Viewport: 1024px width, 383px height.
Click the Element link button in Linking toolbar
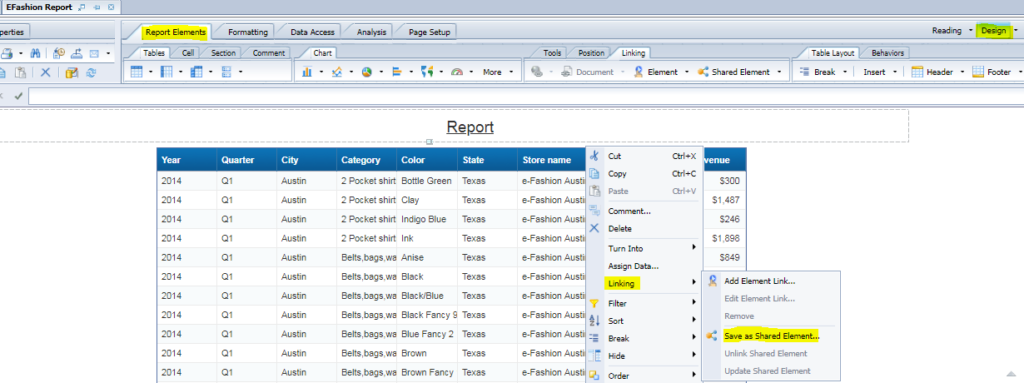pyautogui.click(x=656, y=72)
